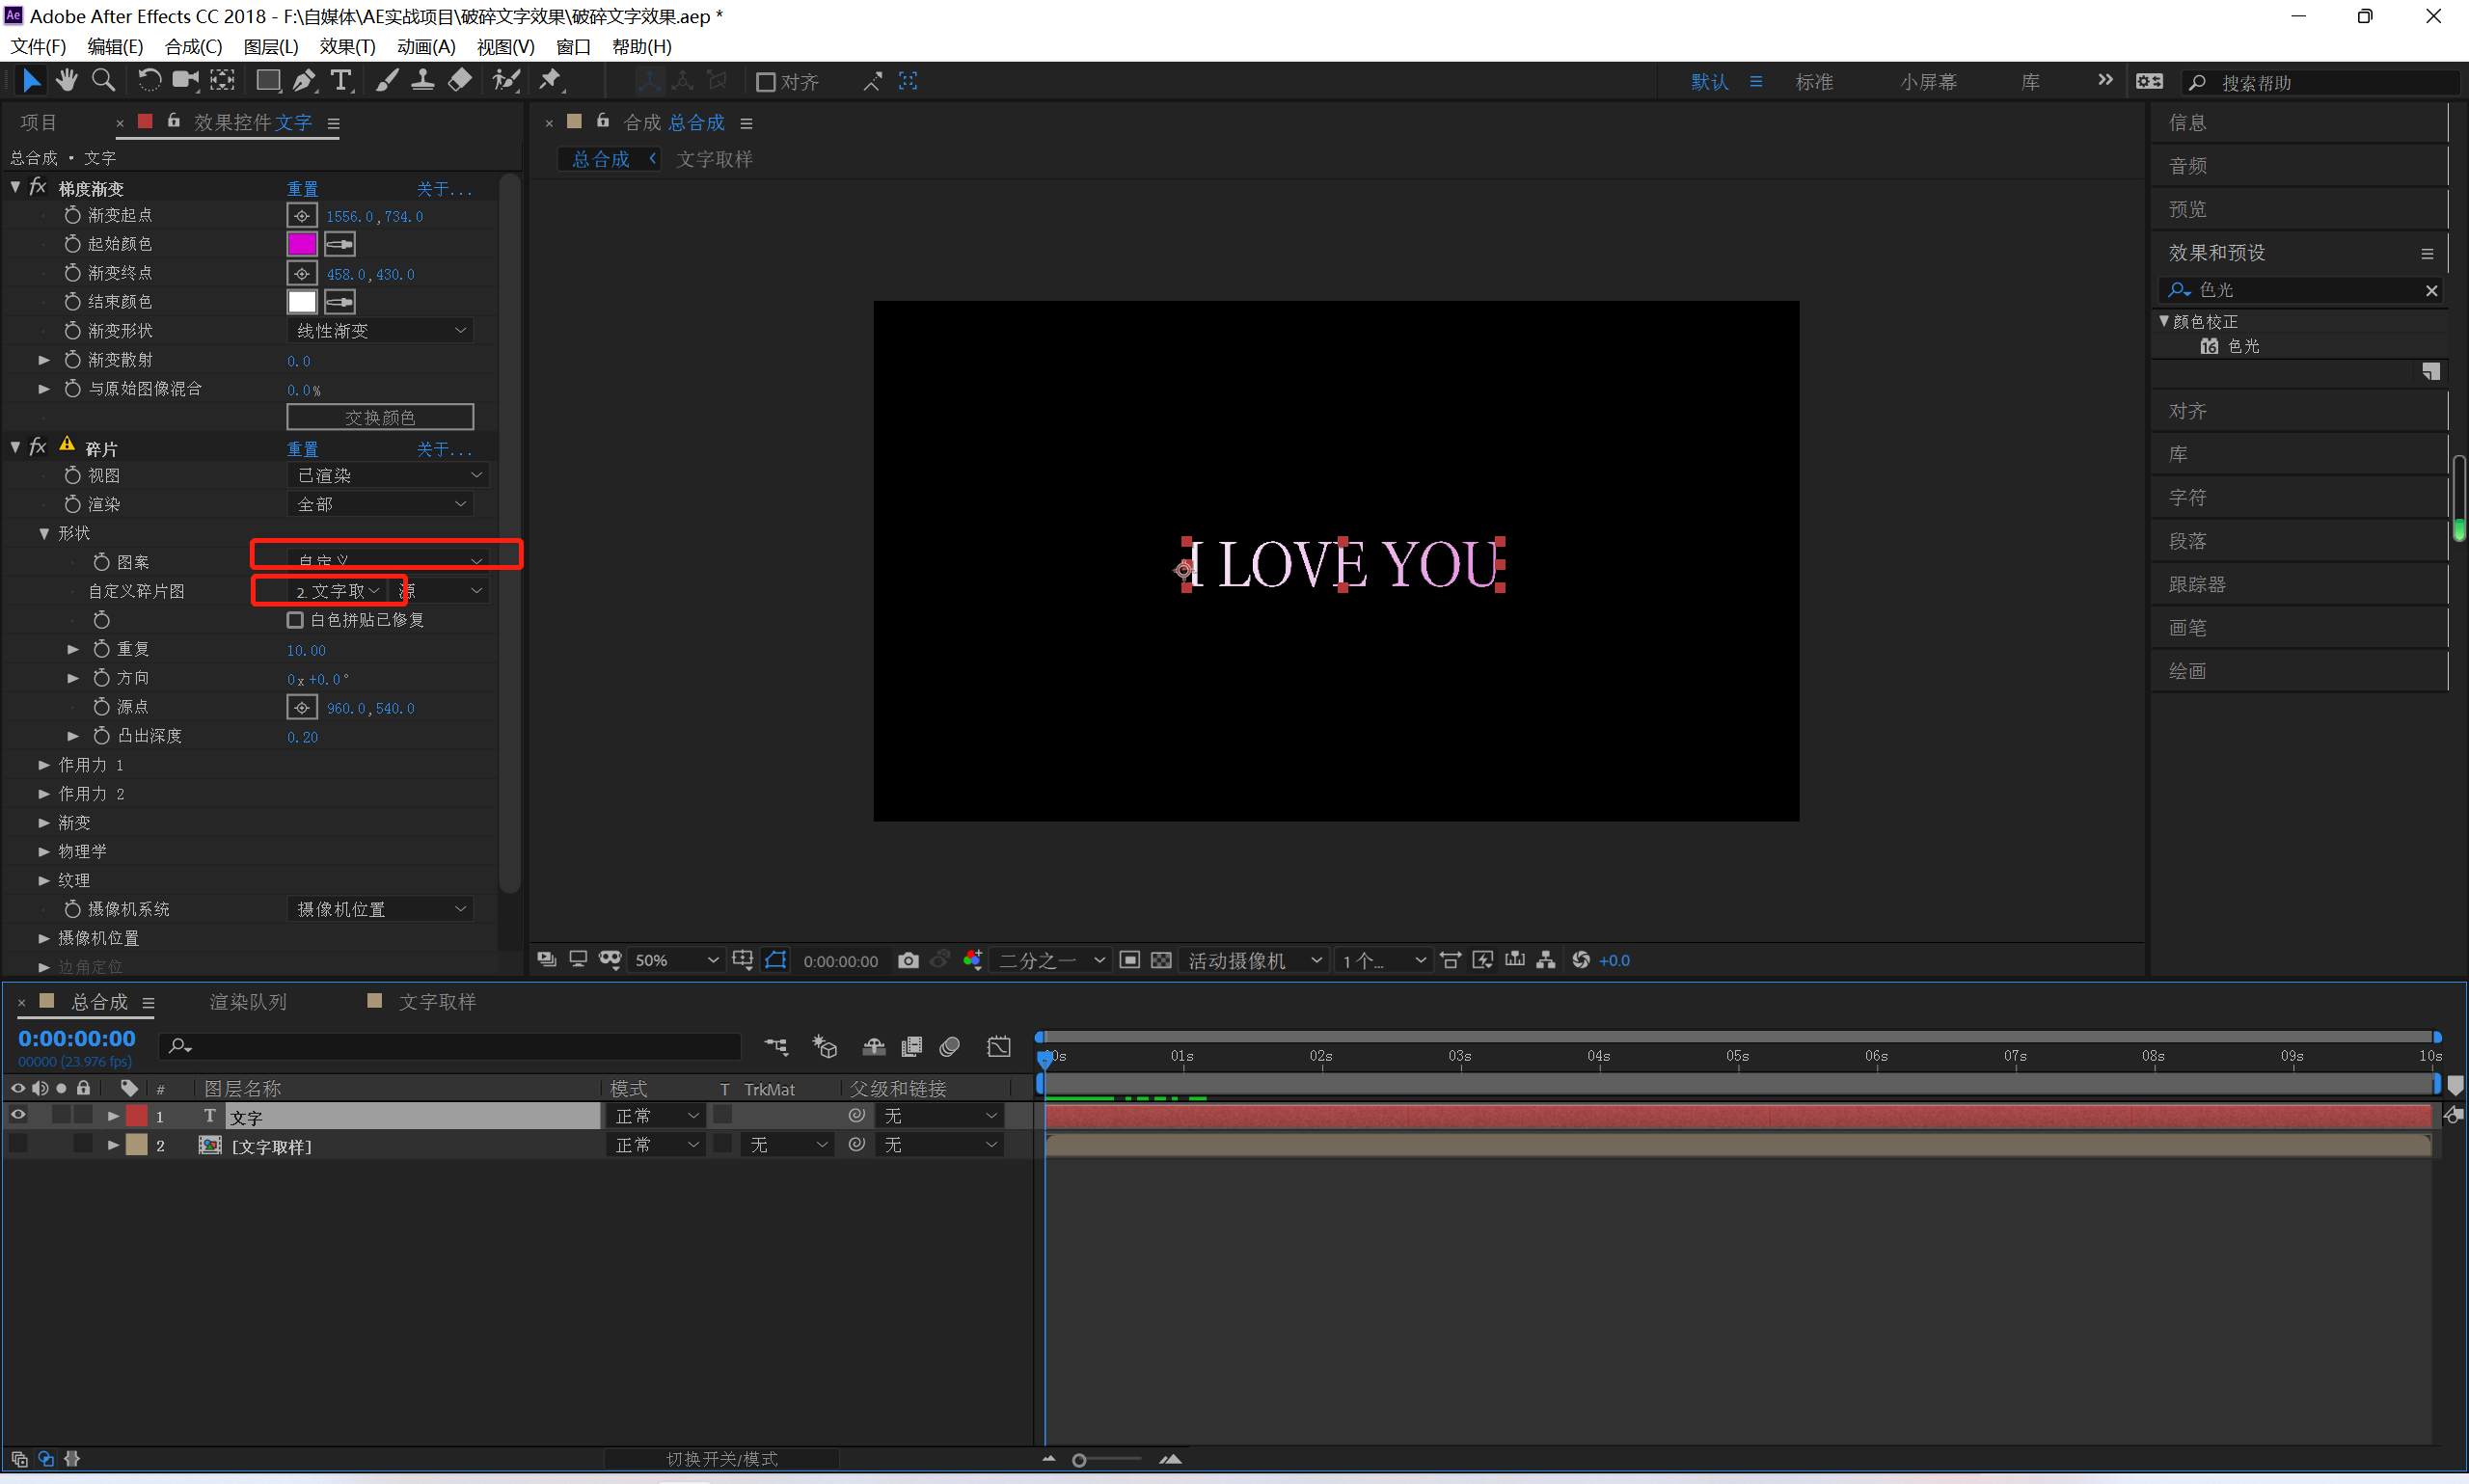The image size is (2469, 1484).
Task: Select the Clone Stamp tool
Action: [x=423, y=80]
